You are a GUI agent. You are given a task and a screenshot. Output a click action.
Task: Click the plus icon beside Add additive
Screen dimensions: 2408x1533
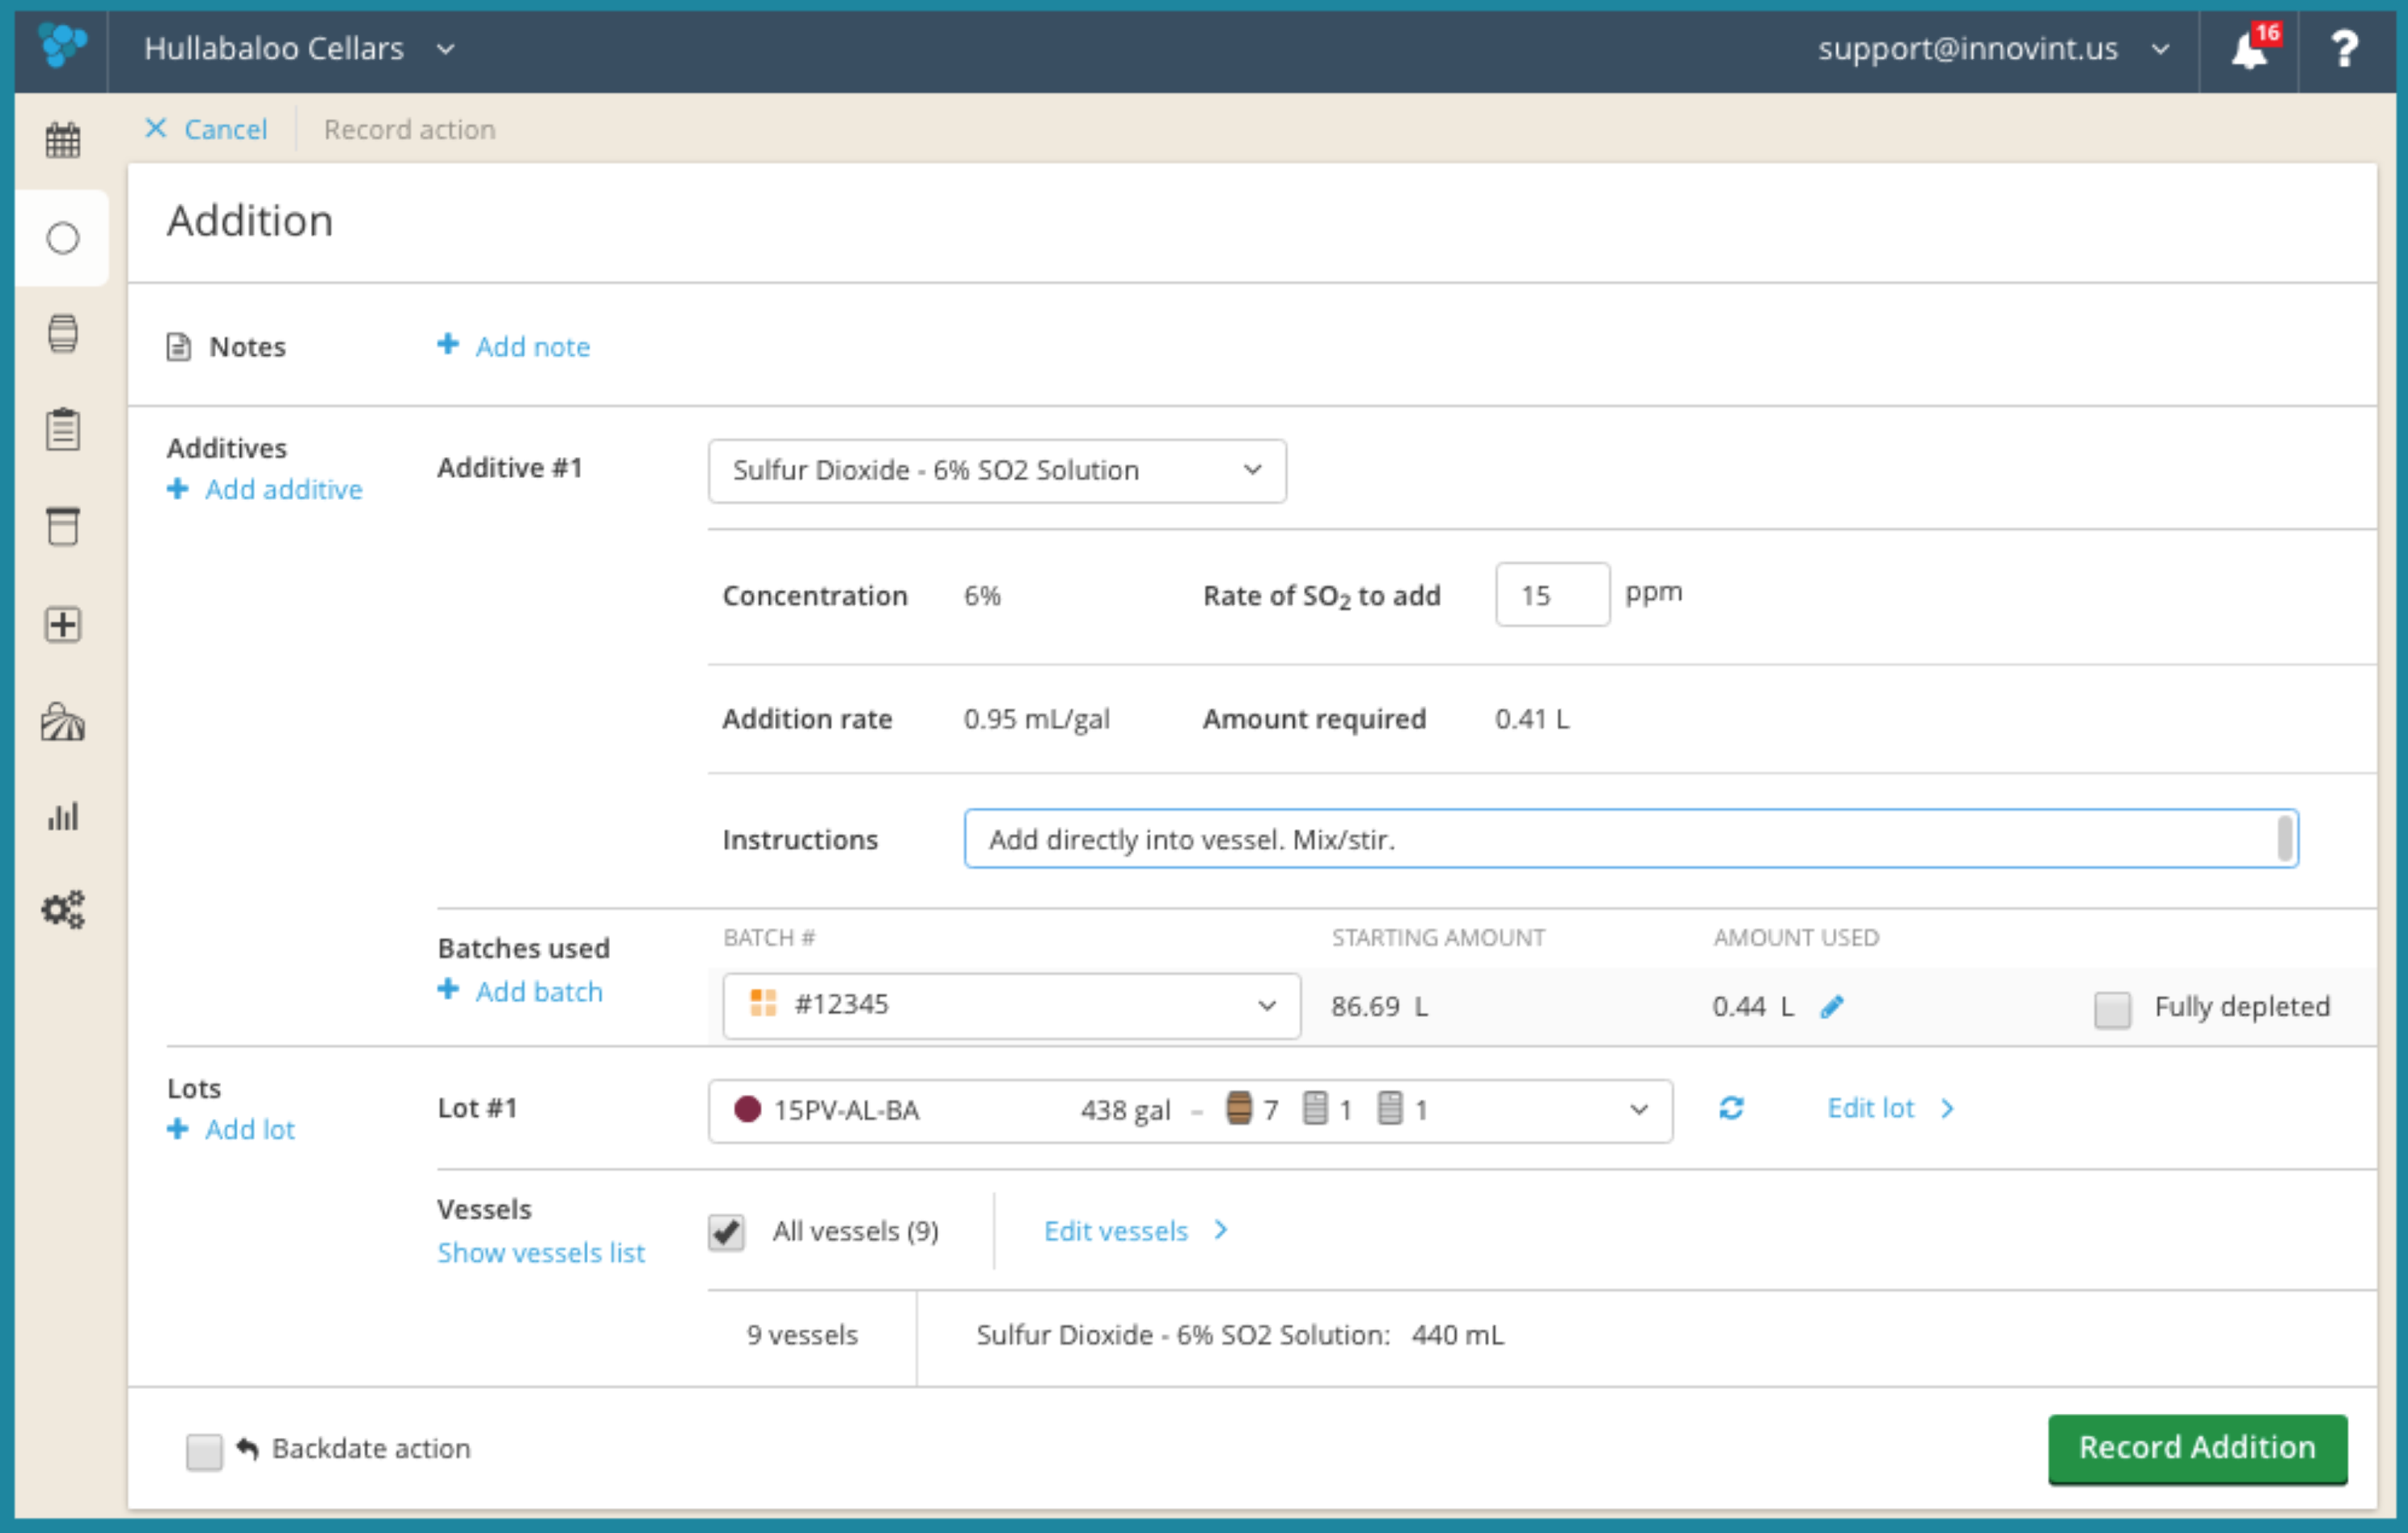[x=178, y=488]
